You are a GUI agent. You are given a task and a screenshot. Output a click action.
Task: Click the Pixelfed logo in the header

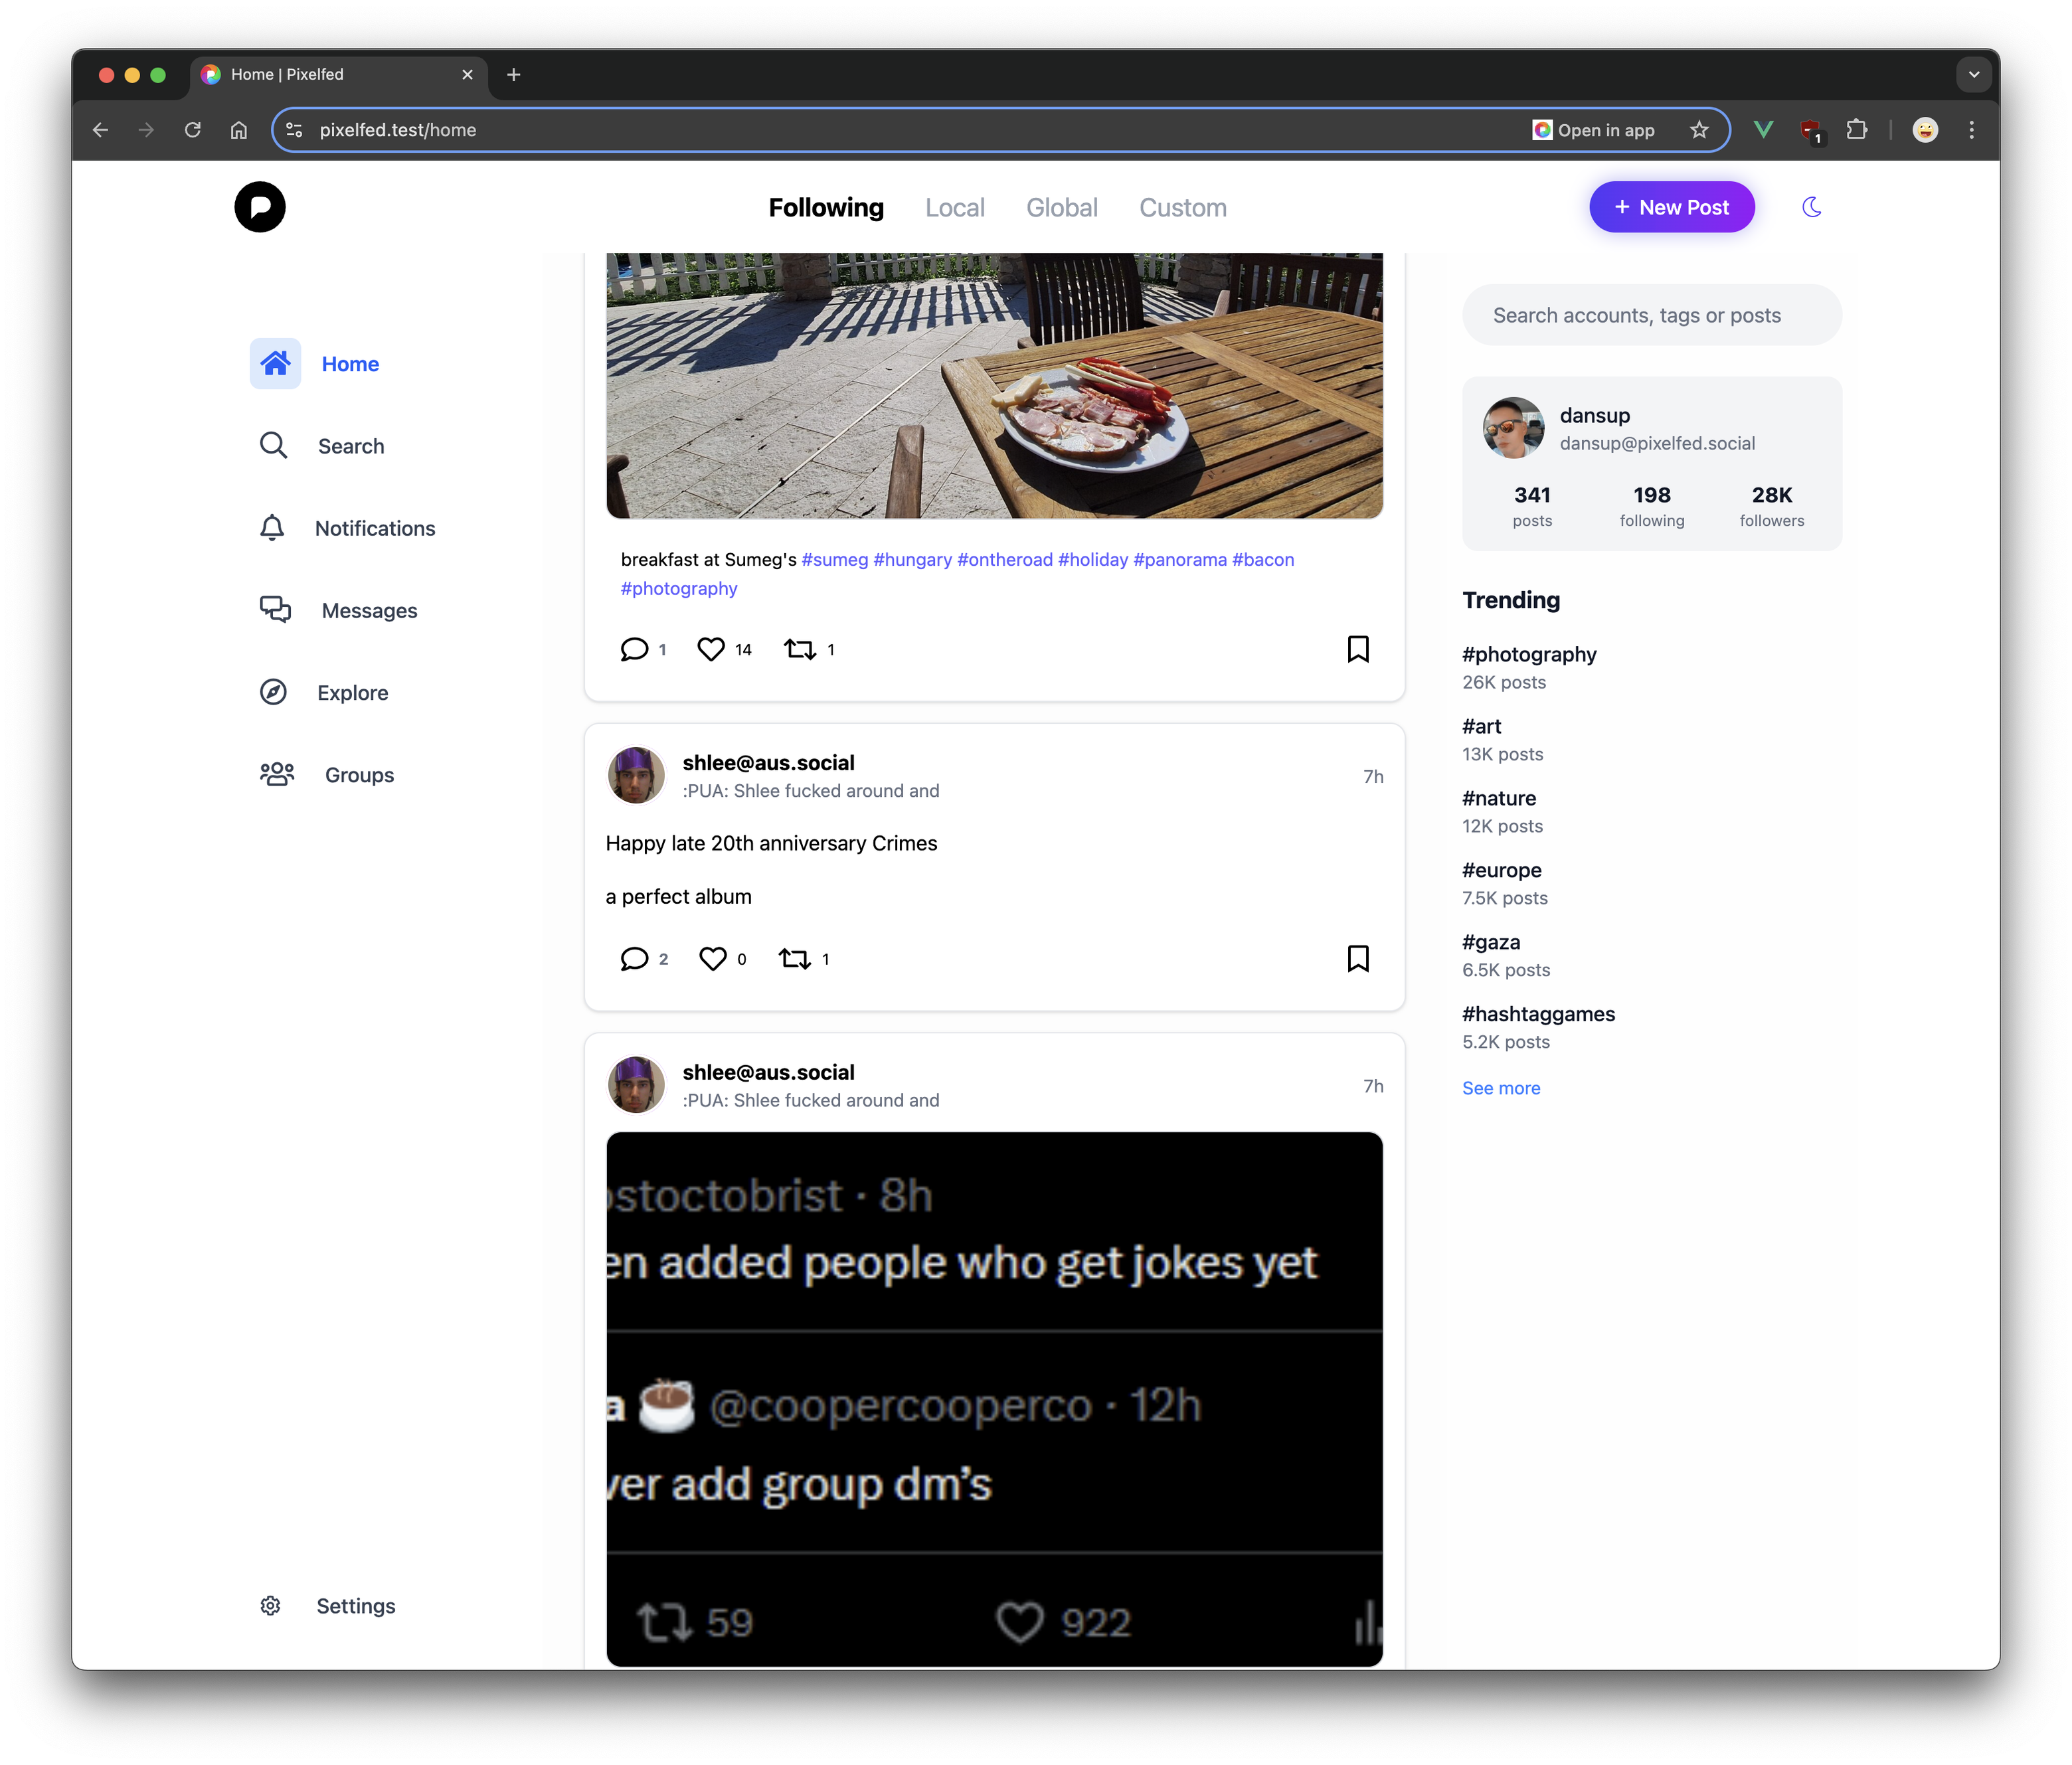click(260, 207)
